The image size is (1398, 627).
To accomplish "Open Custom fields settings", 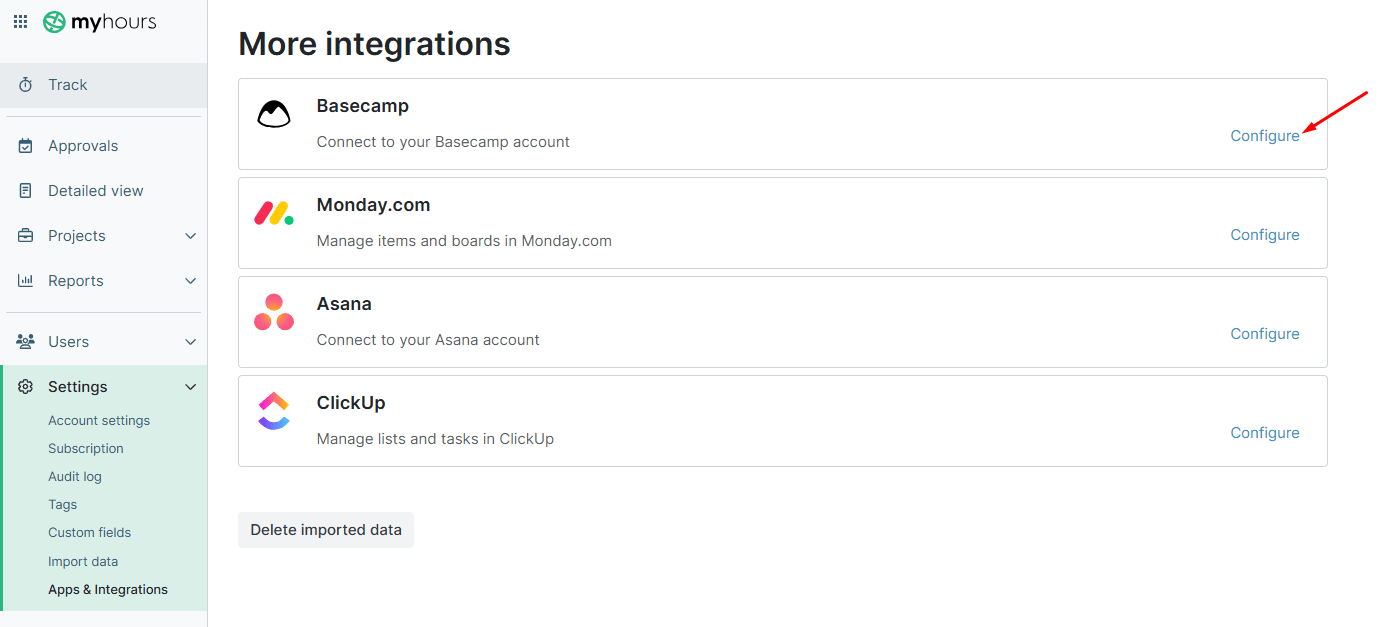I will (89, 532).
